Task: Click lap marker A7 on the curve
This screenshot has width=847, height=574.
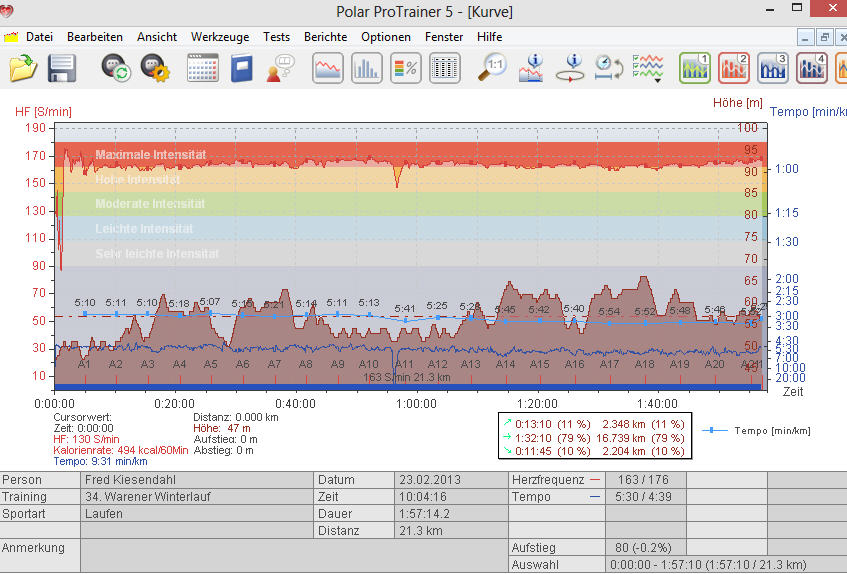Action: click(x=274, y=364)
